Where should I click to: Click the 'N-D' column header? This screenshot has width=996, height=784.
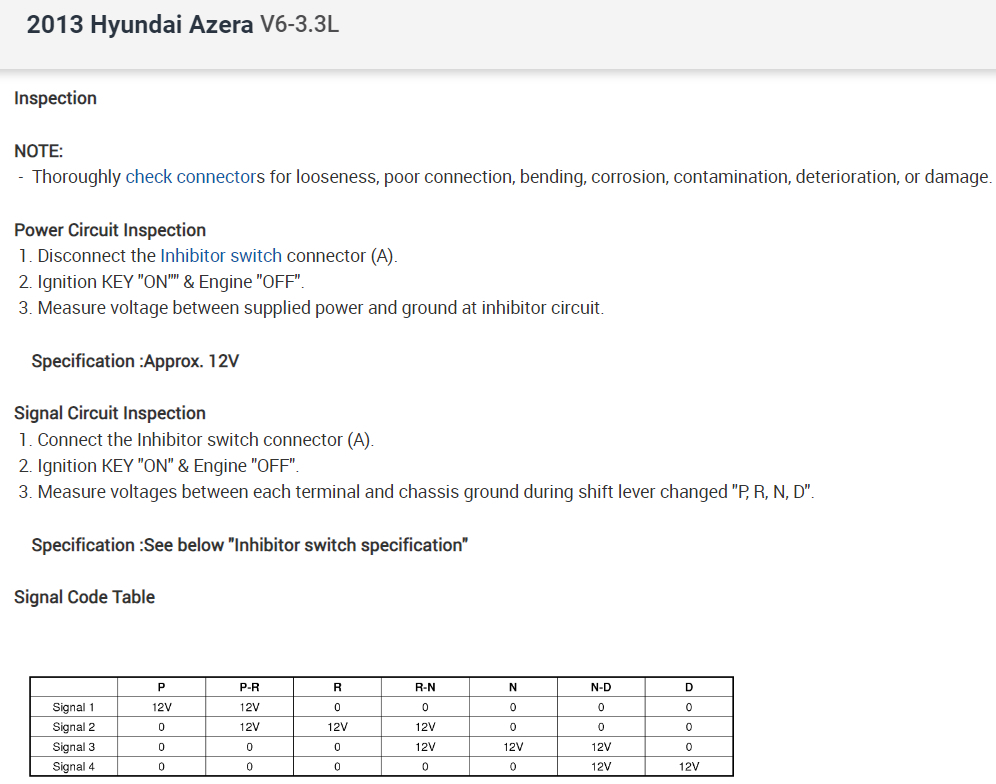[601, 687]
